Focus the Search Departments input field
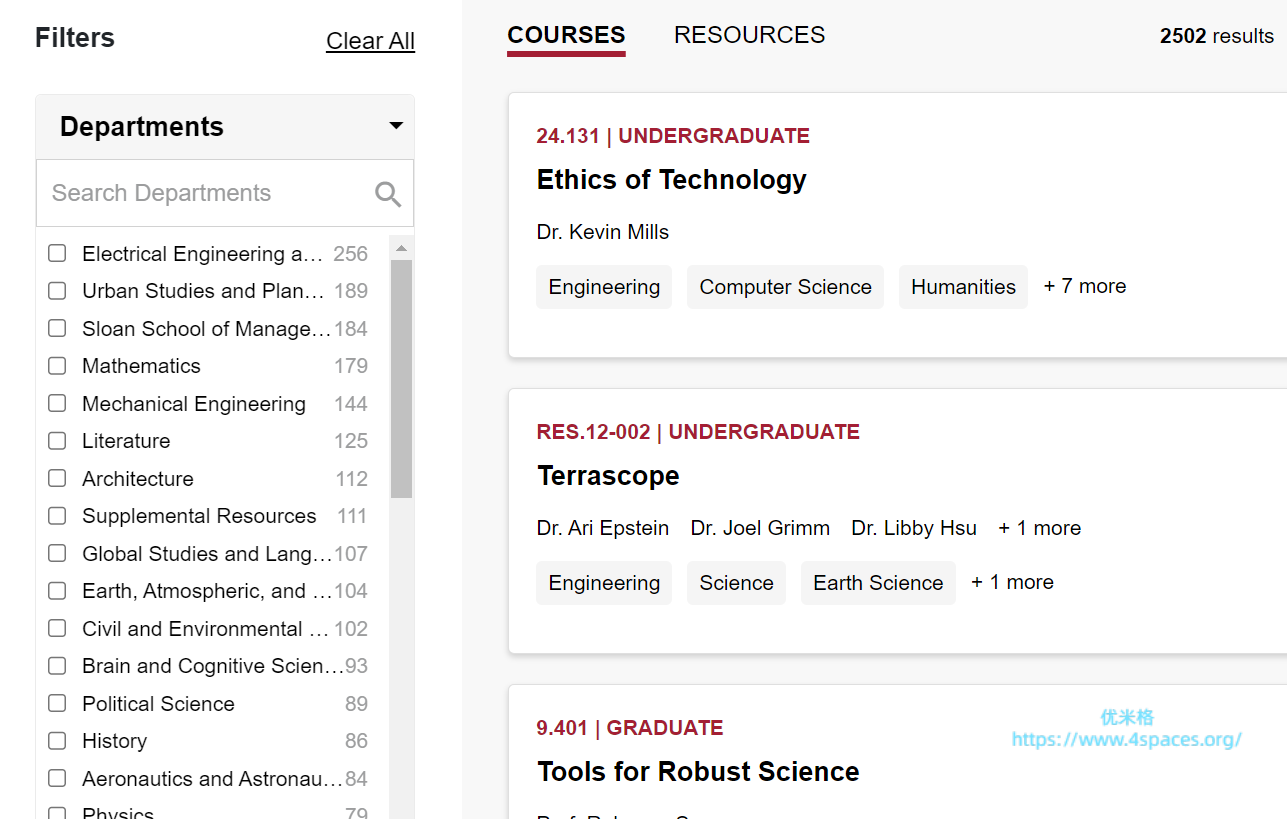This screenshot has height=819, width=1287. point(205,194)
